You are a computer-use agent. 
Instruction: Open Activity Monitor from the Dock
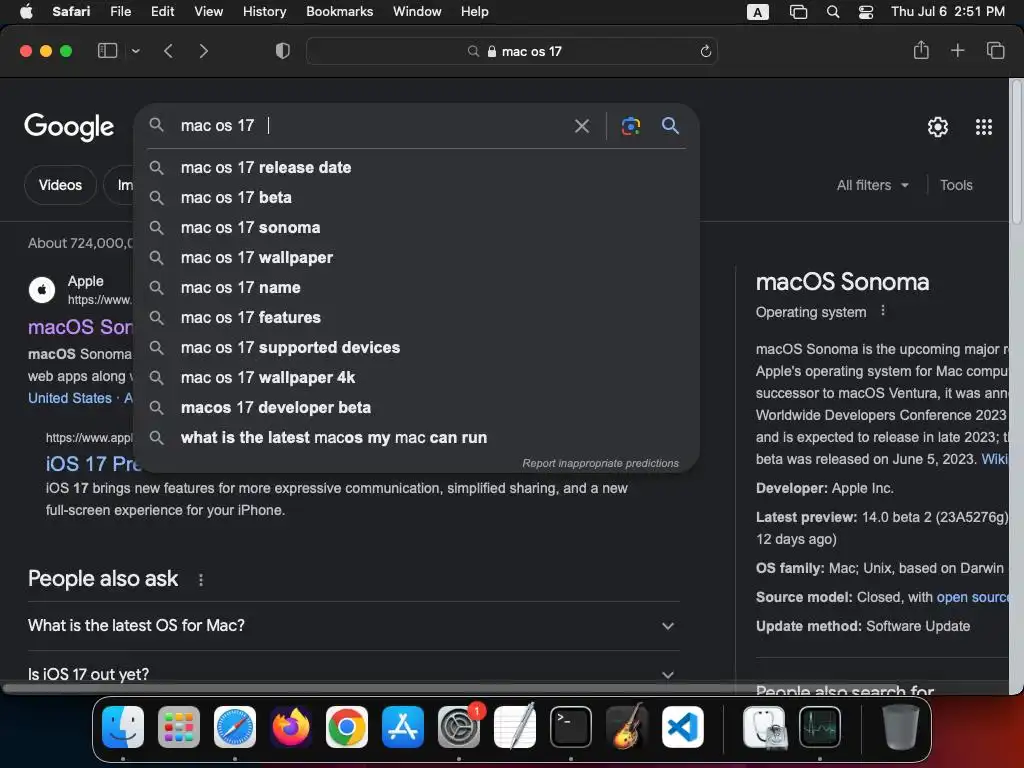(820, 727)
